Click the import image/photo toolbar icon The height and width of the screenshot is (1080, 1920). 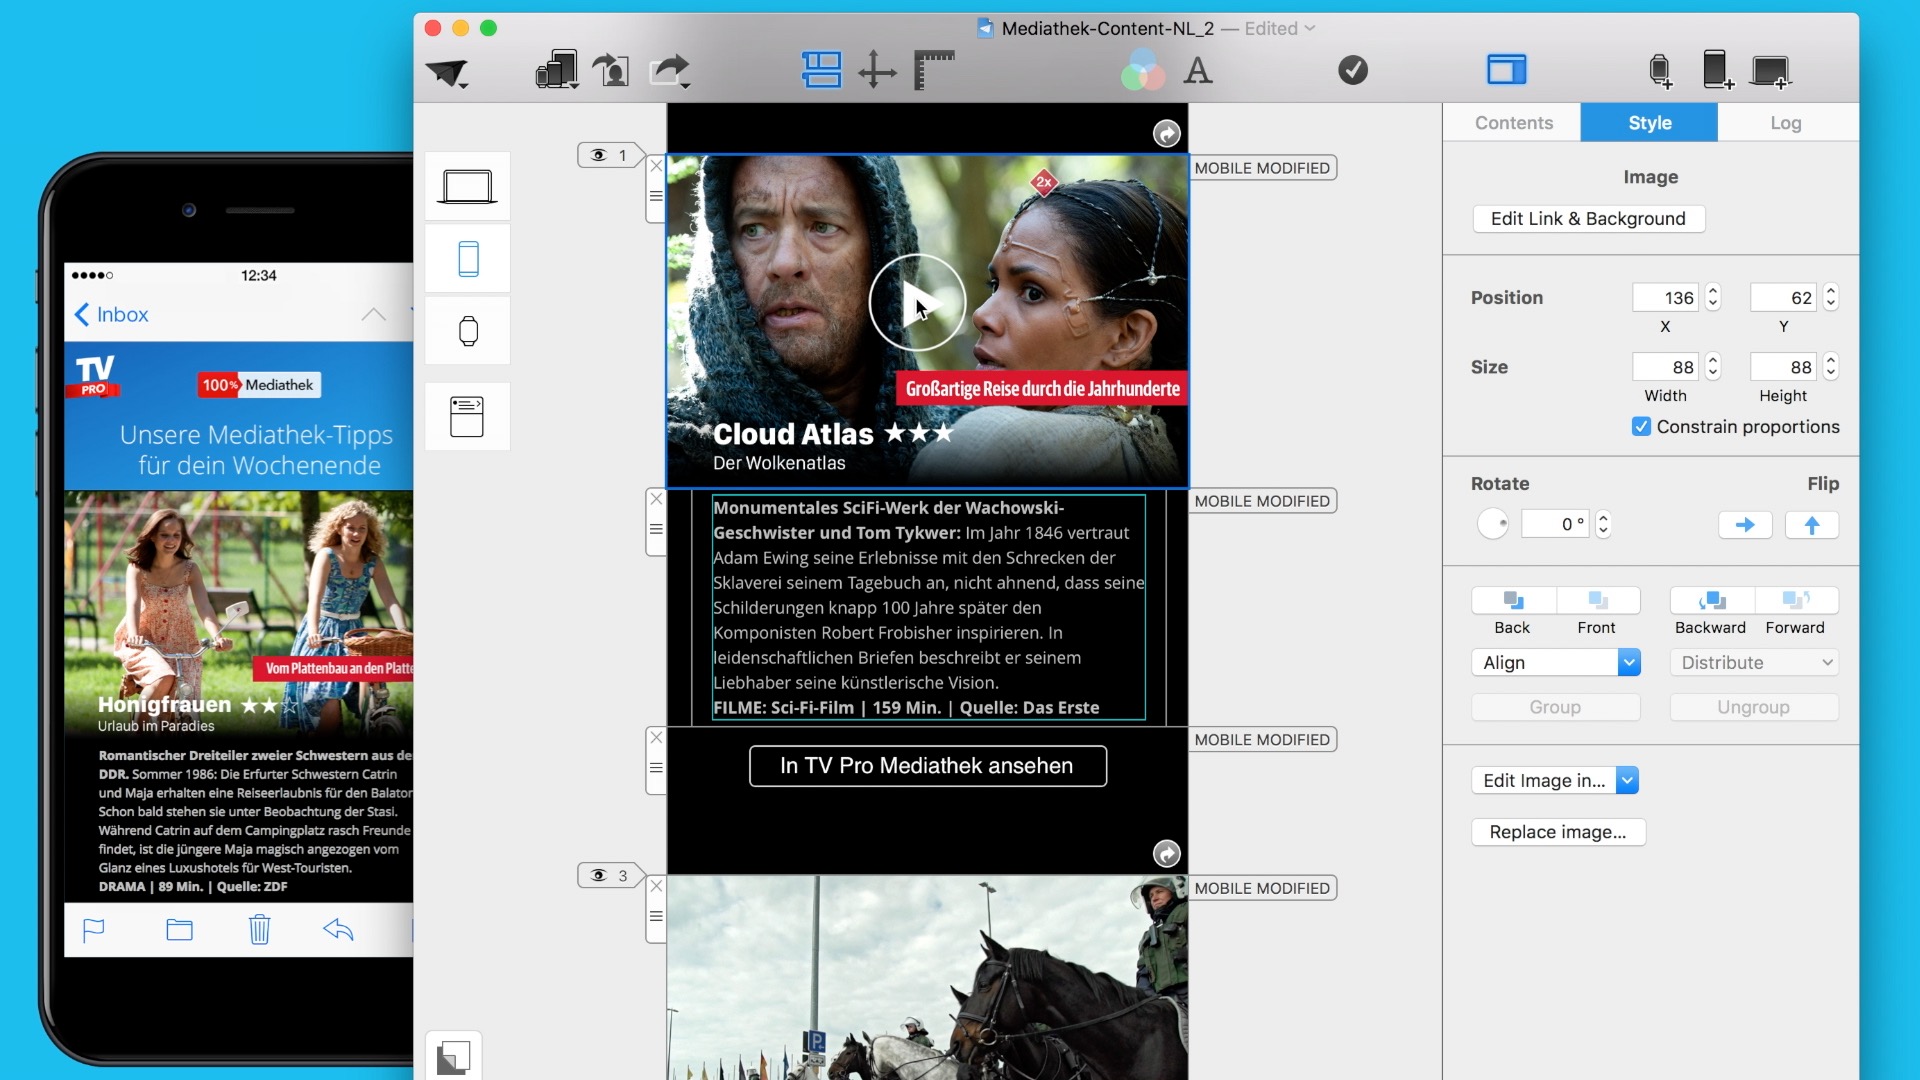click(611, 71)
